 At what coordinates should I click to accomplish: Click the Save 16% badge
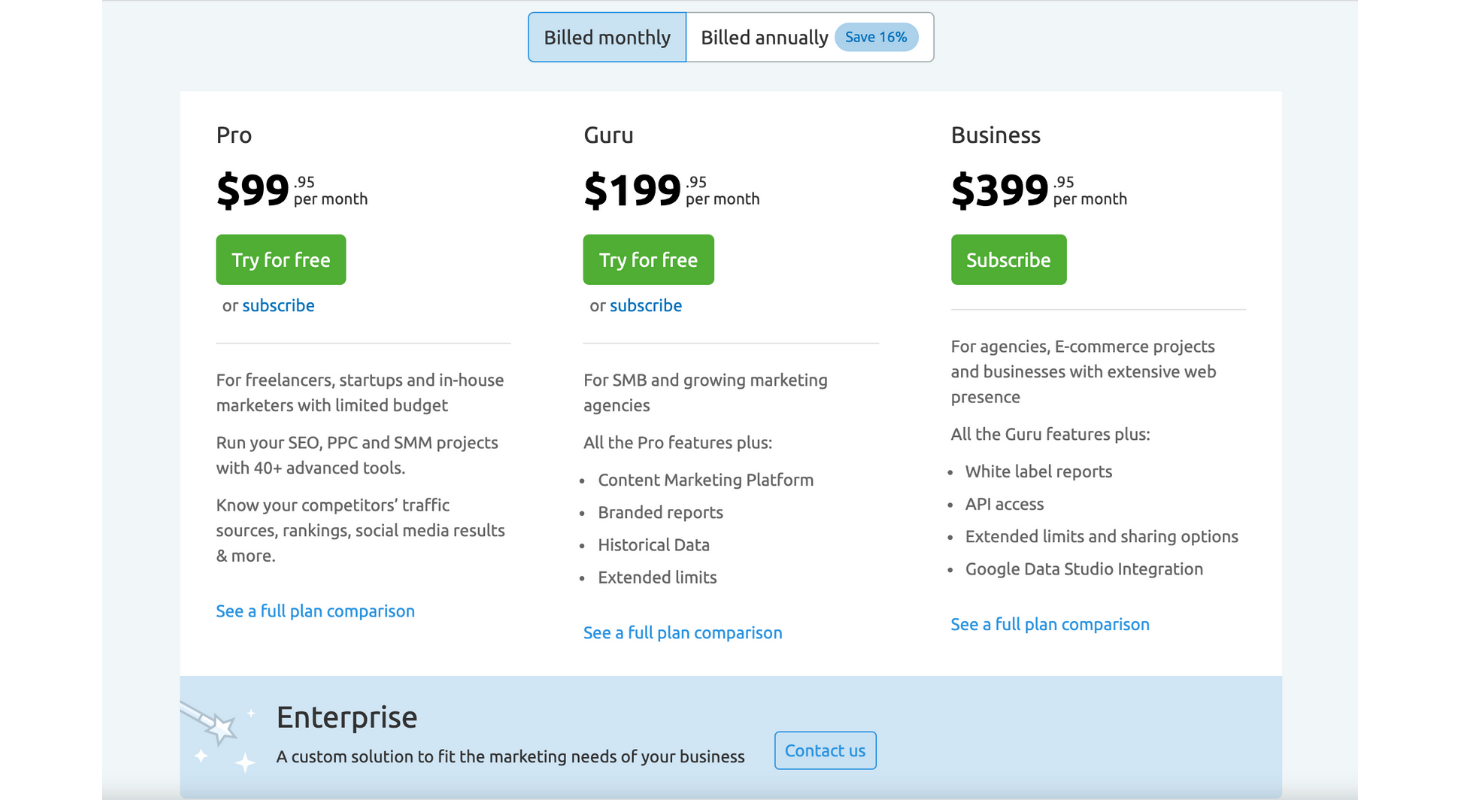[x=876, y=37]
